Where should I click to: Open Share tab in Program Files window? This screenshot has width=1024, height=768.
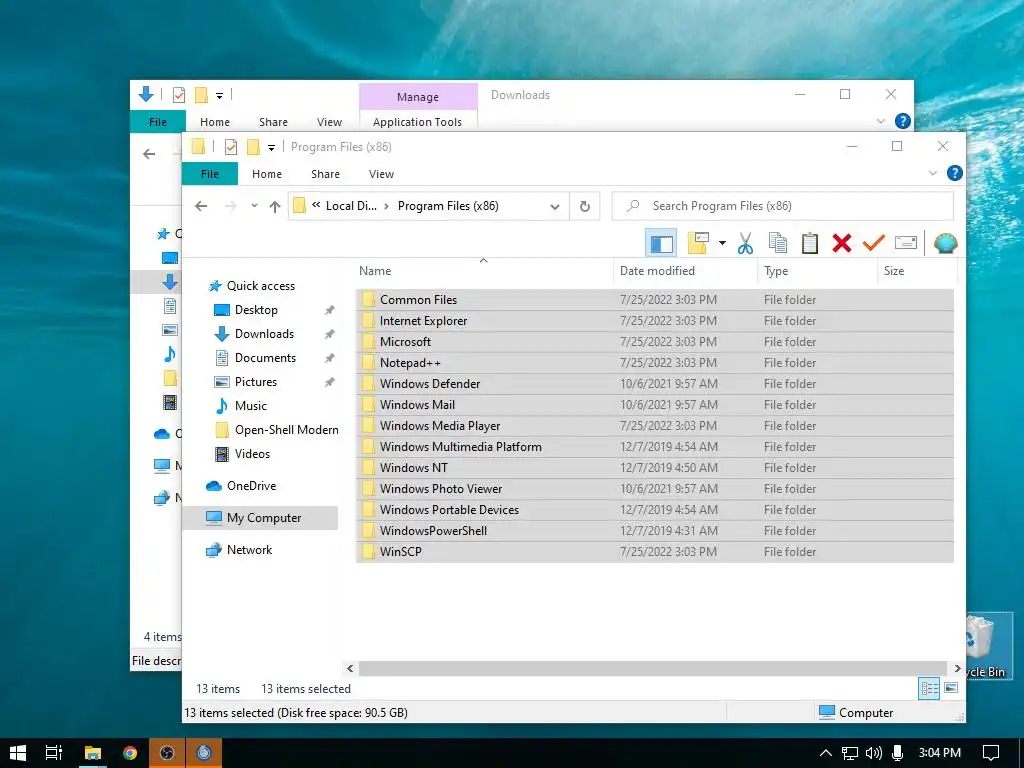[x=325, y=174]
